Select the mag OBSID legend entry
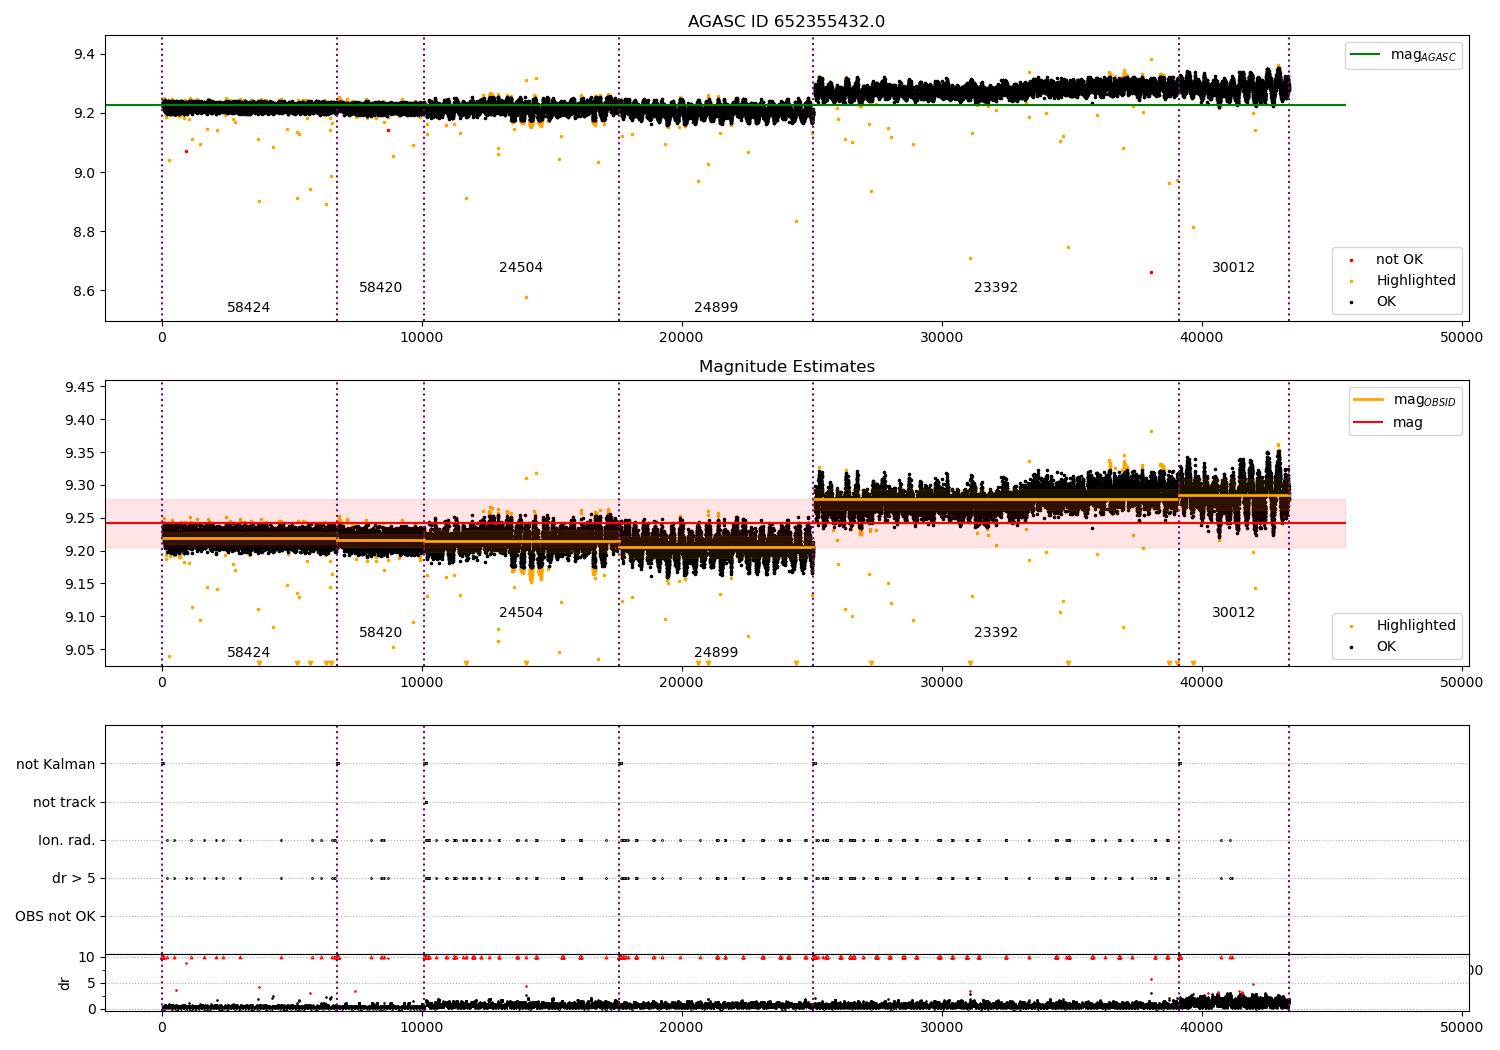The image size is (1500, 1050). pos(1404,400)
